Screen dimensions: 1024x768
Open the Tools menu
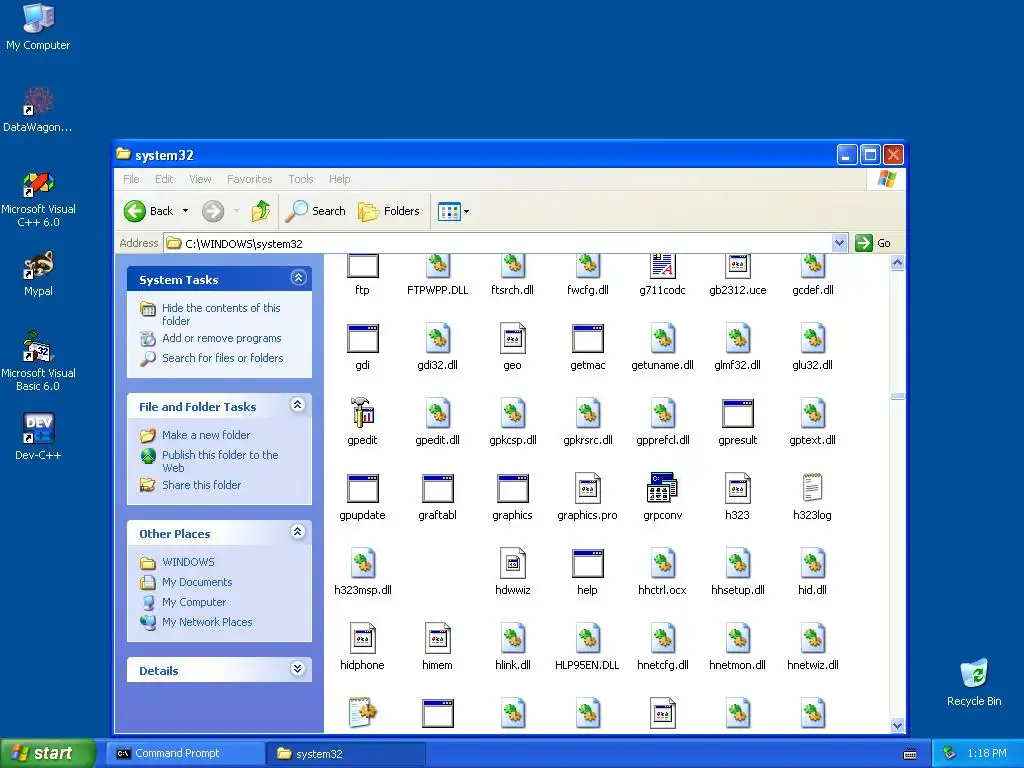301,179
